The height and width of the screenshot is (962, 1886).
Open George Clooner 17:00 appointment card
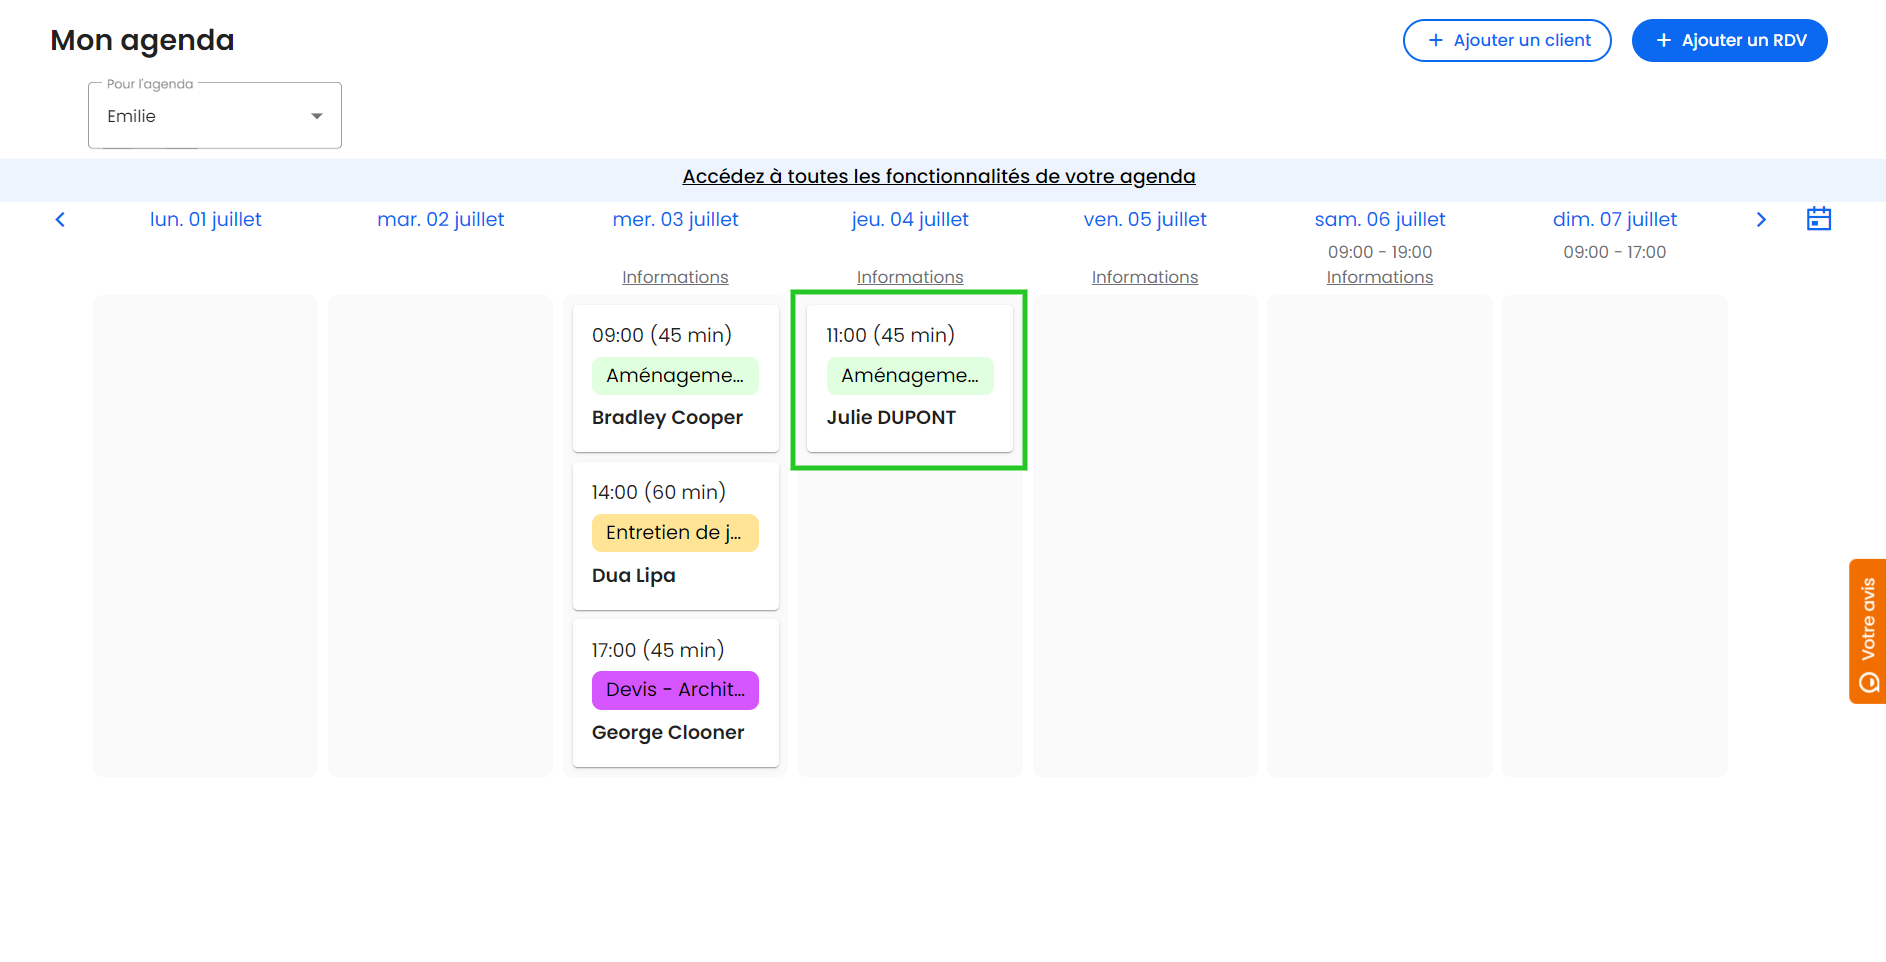[x=676, y=693]
